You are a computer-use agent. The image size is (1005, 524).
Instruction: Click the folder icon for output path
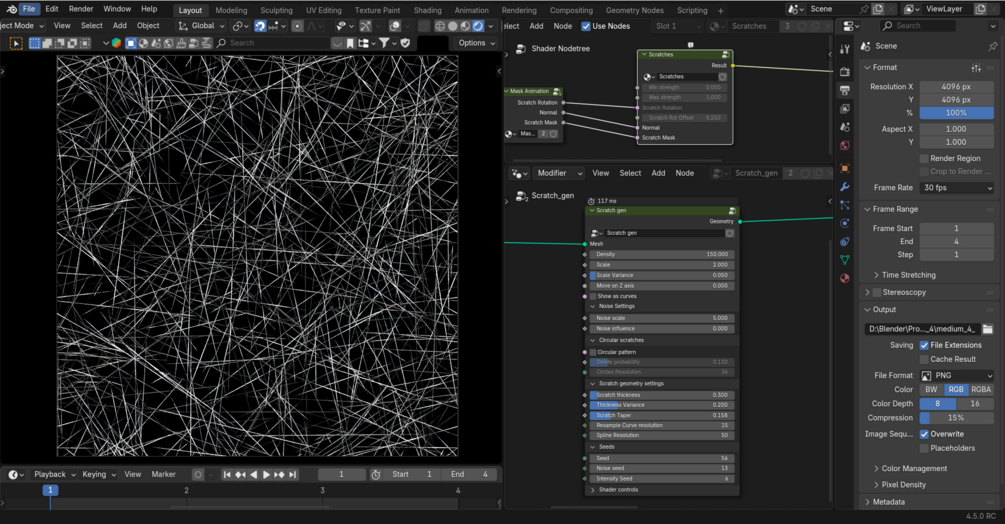pos(987,329)
